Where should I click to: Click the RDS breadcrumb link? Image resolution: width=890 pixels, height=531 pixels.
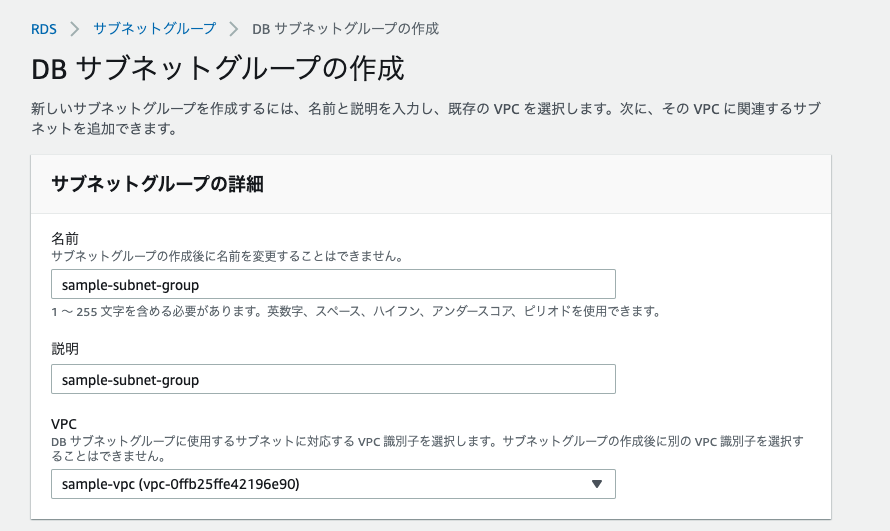point(43,28)
